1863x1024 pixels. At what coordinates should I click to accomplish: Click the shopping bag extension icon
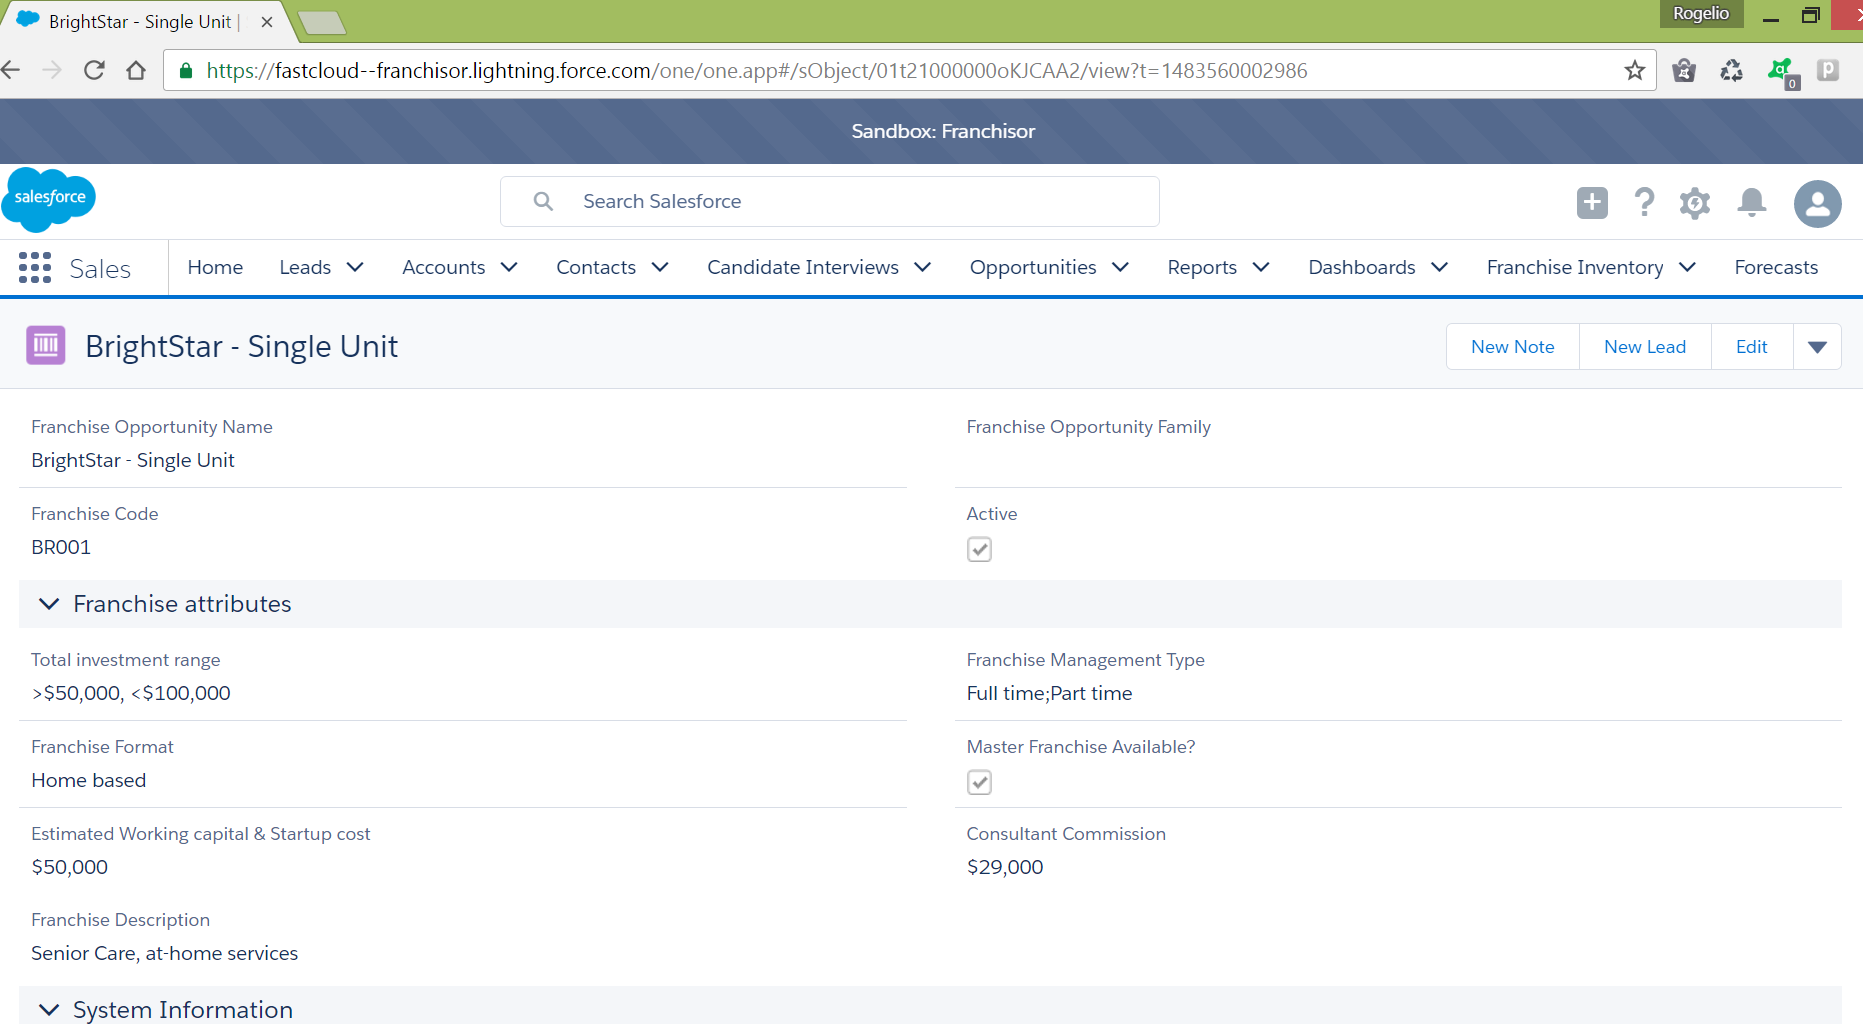click(1684, 70)
